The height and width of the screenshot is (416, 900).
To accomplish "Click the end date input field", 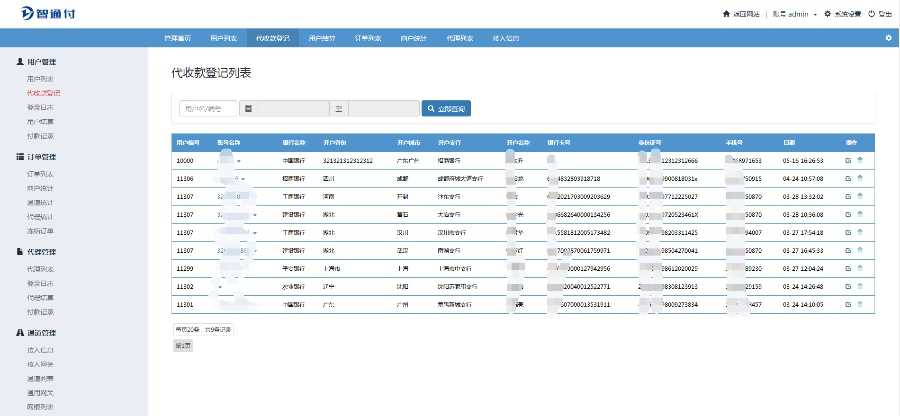I will point(383,108).
